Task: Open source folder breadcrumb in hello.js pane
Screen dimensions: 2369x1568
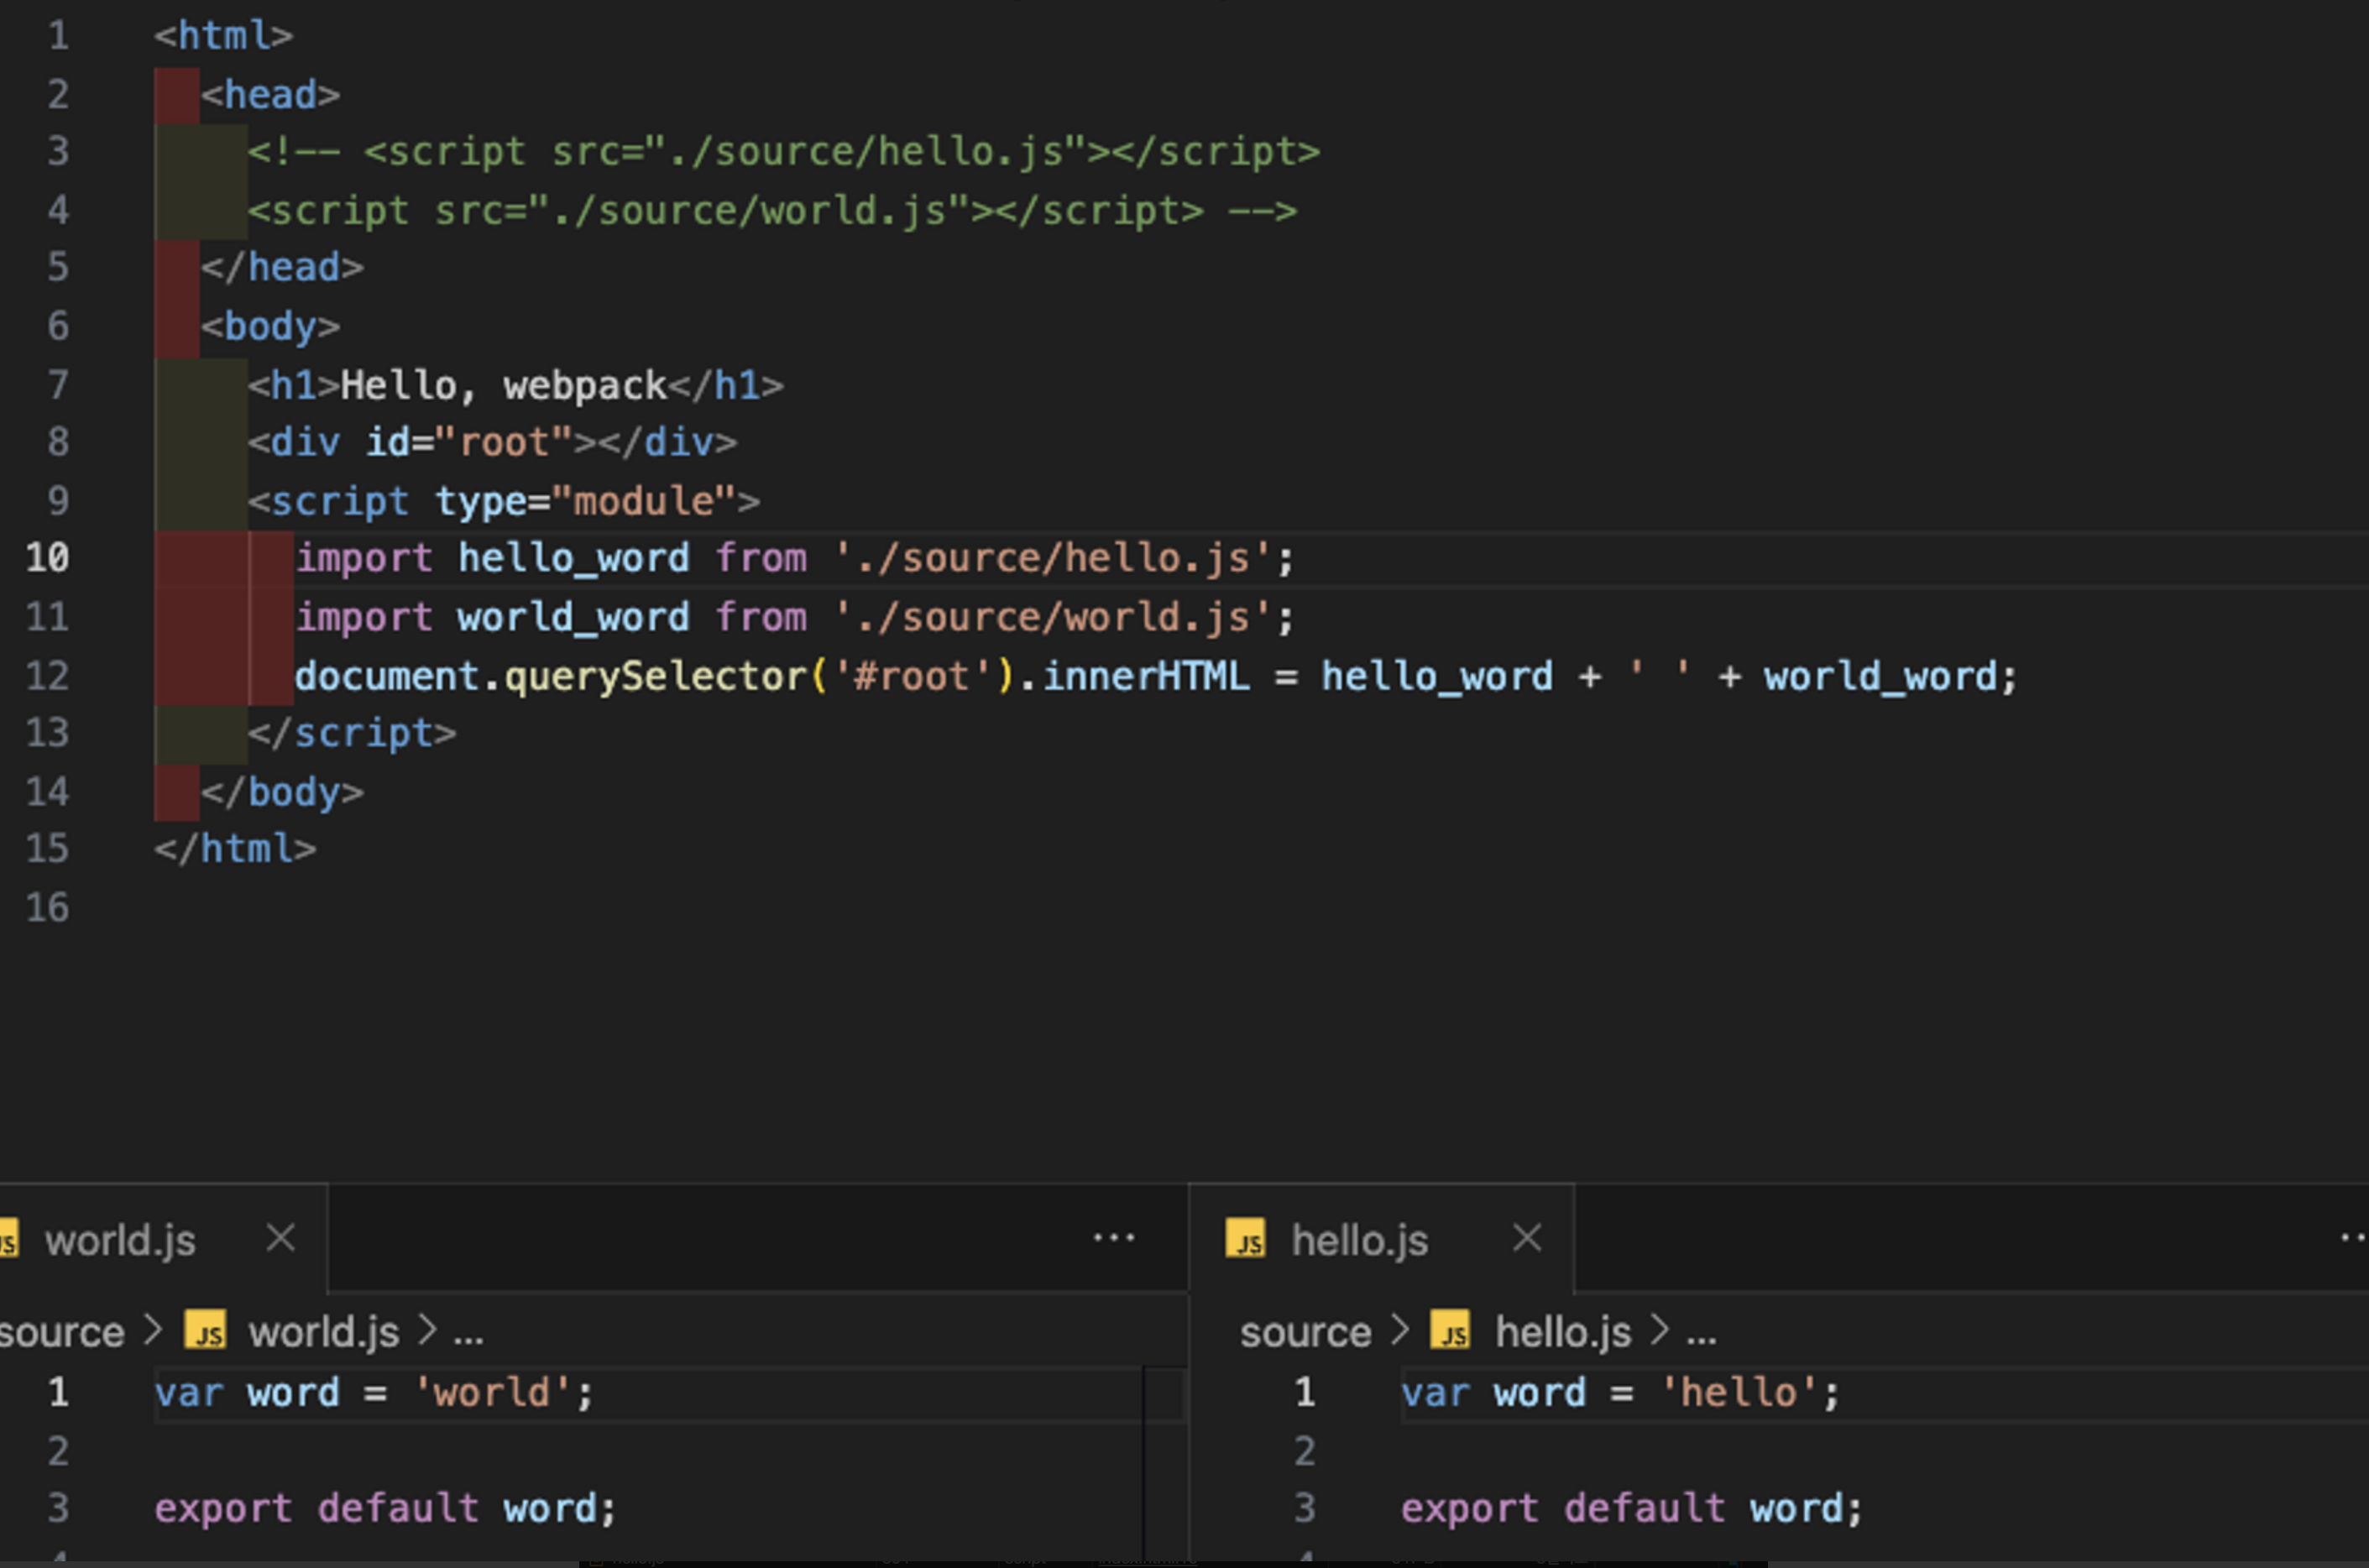Action: pos(1305,1332)
